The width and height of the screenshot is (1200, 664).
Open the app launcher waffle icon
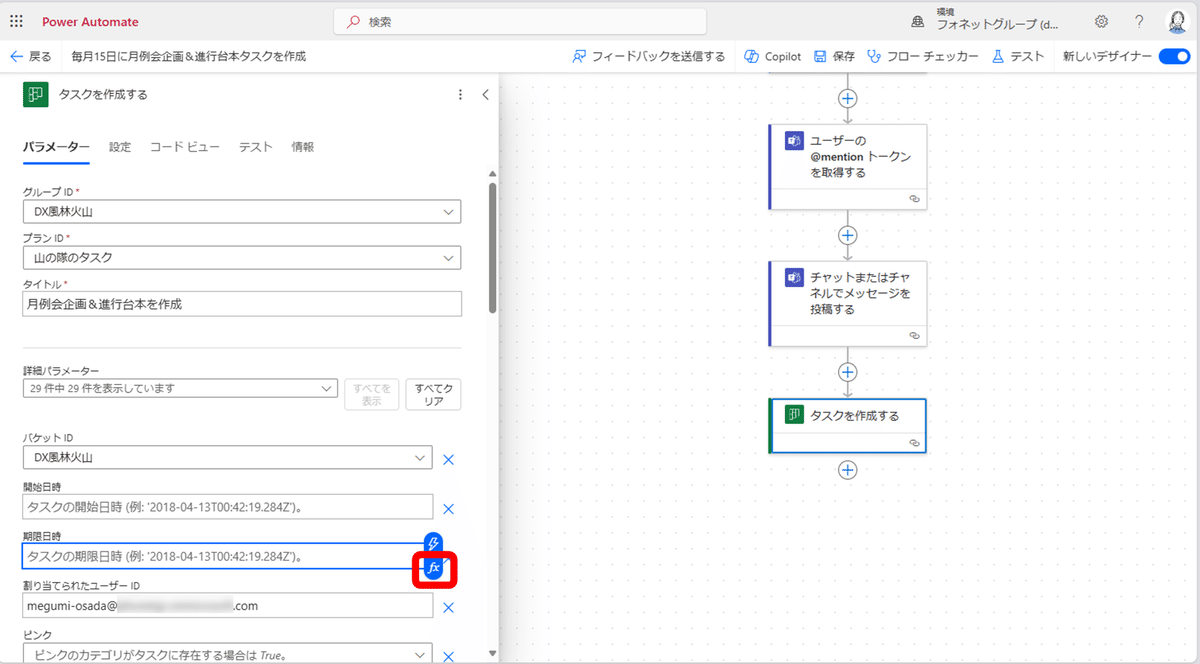16,21
